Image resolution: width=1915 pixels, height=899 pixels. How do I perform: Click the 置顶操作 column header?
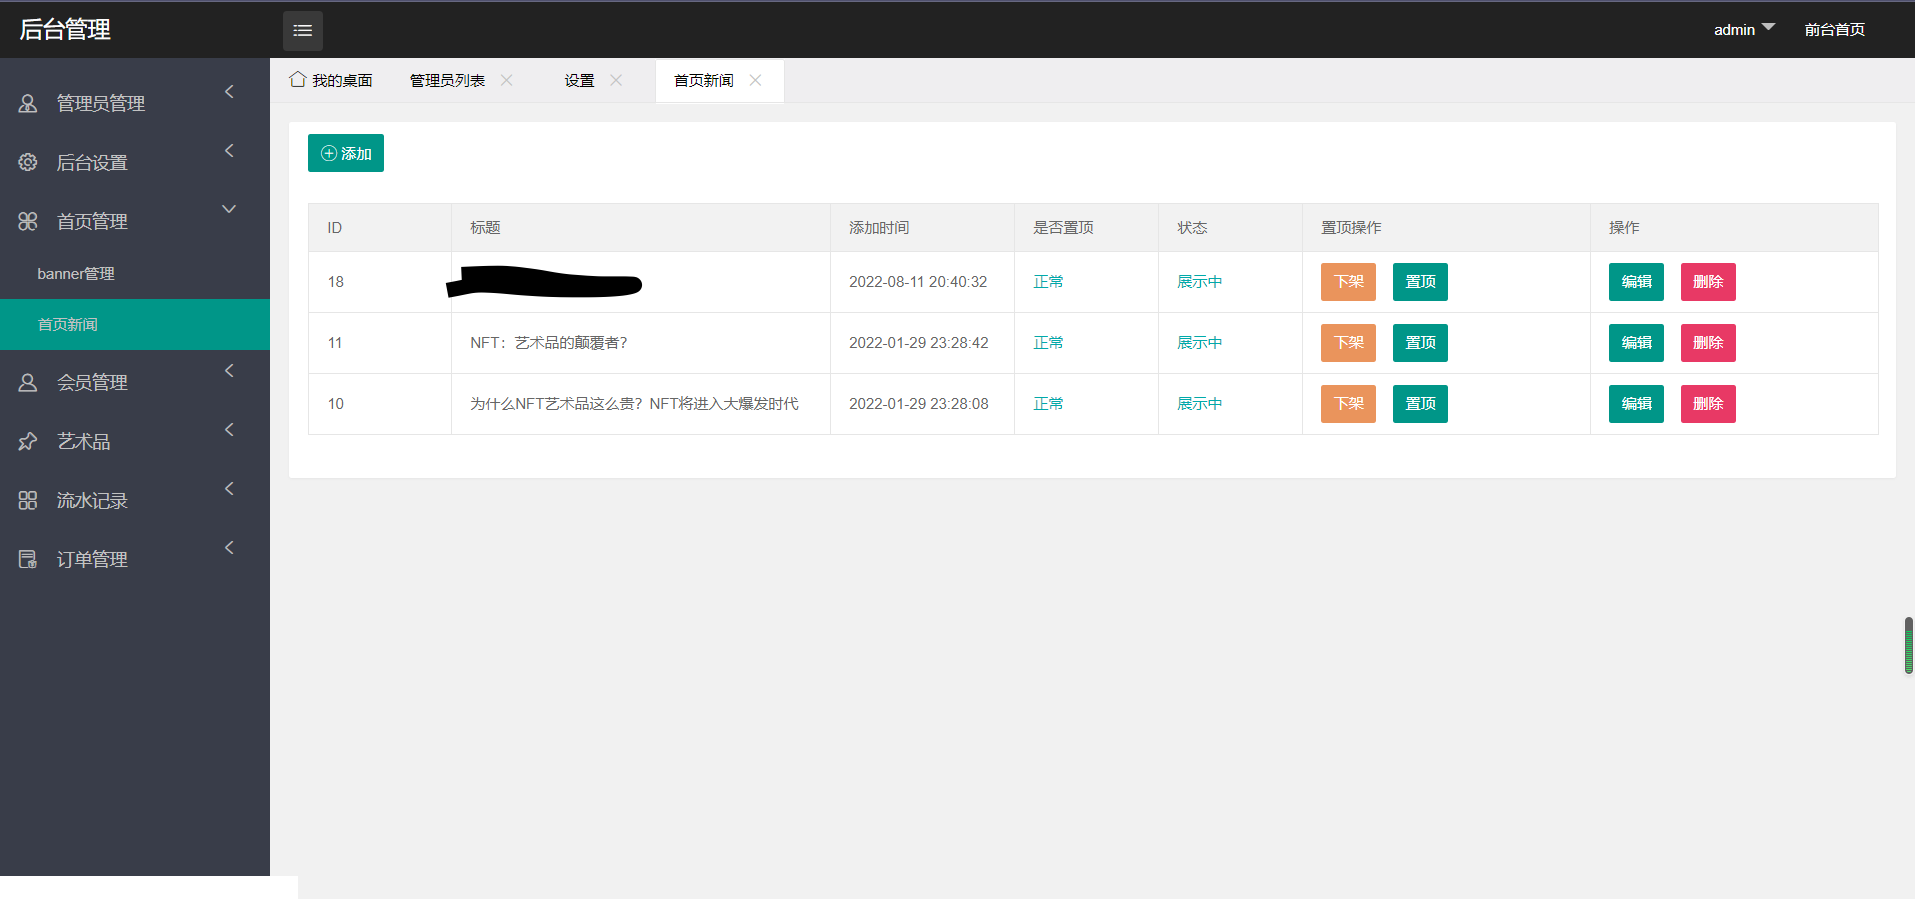[x=1351, y=228]
